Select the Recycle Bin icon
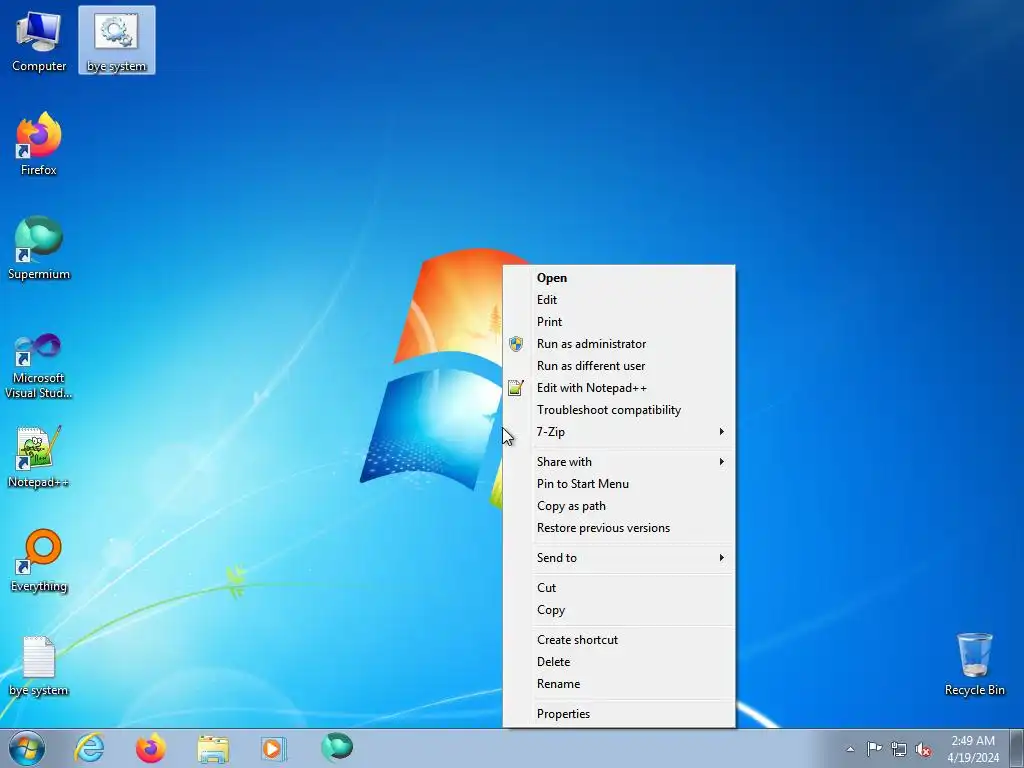Image resolution: width=1024 pixels, height=768 pixels. point(974,664)
